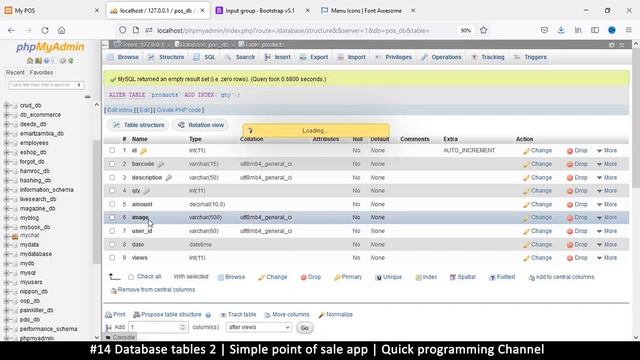Open the Operations tab
The image size is (640, 360).
point(442,57)
